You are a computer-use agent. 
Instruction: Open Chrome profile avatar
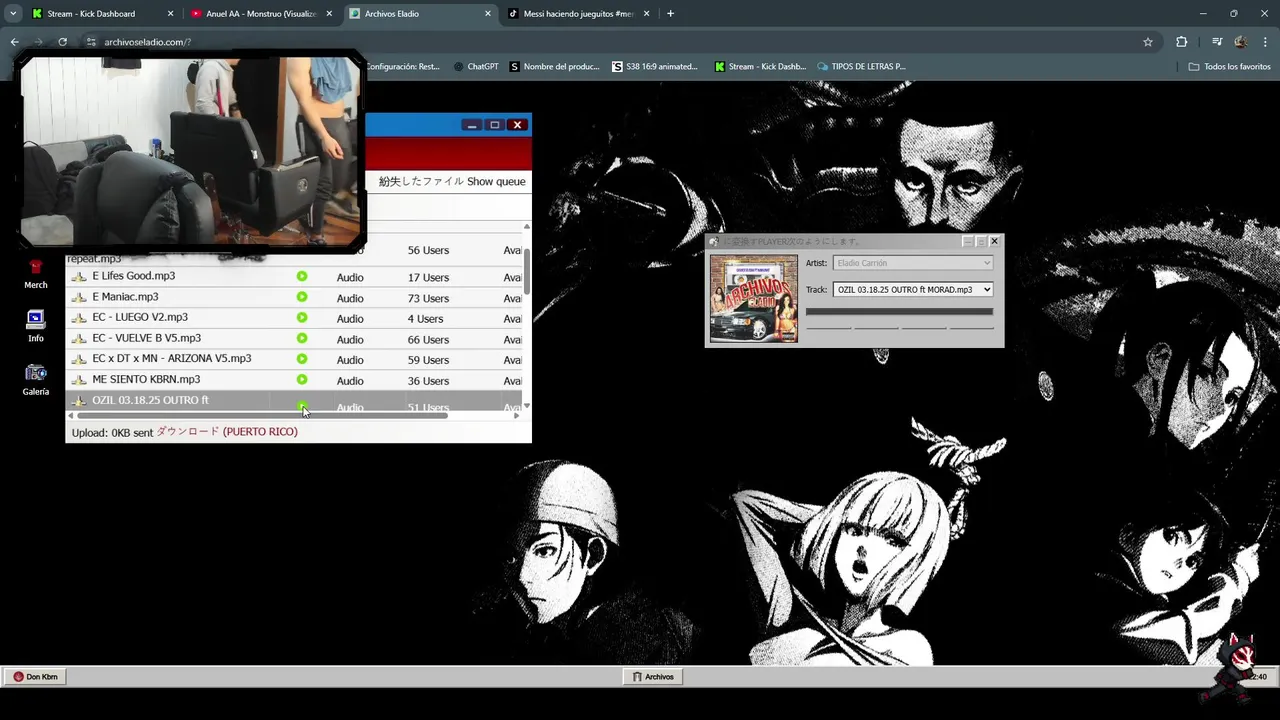pos(1241,42)
